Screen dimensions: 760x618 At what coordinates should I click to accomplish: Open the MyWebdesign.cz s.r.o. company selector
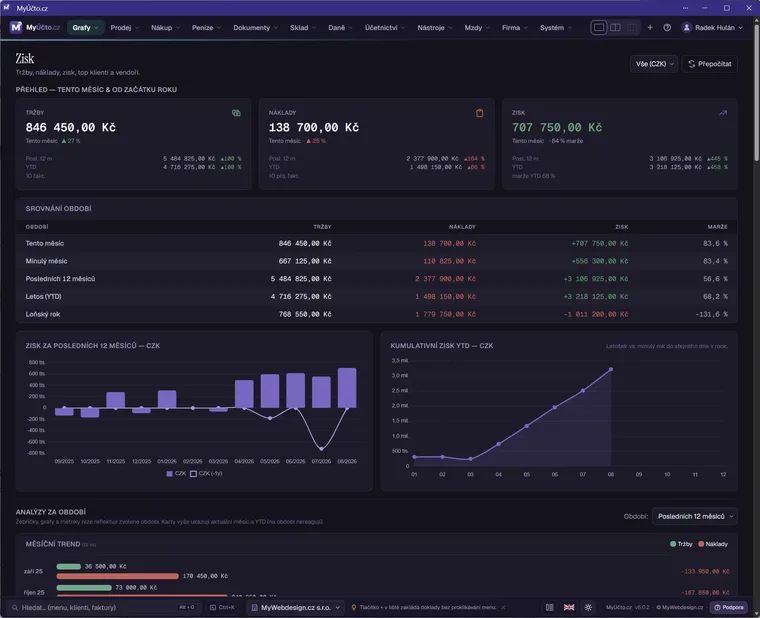pos(296,607)
